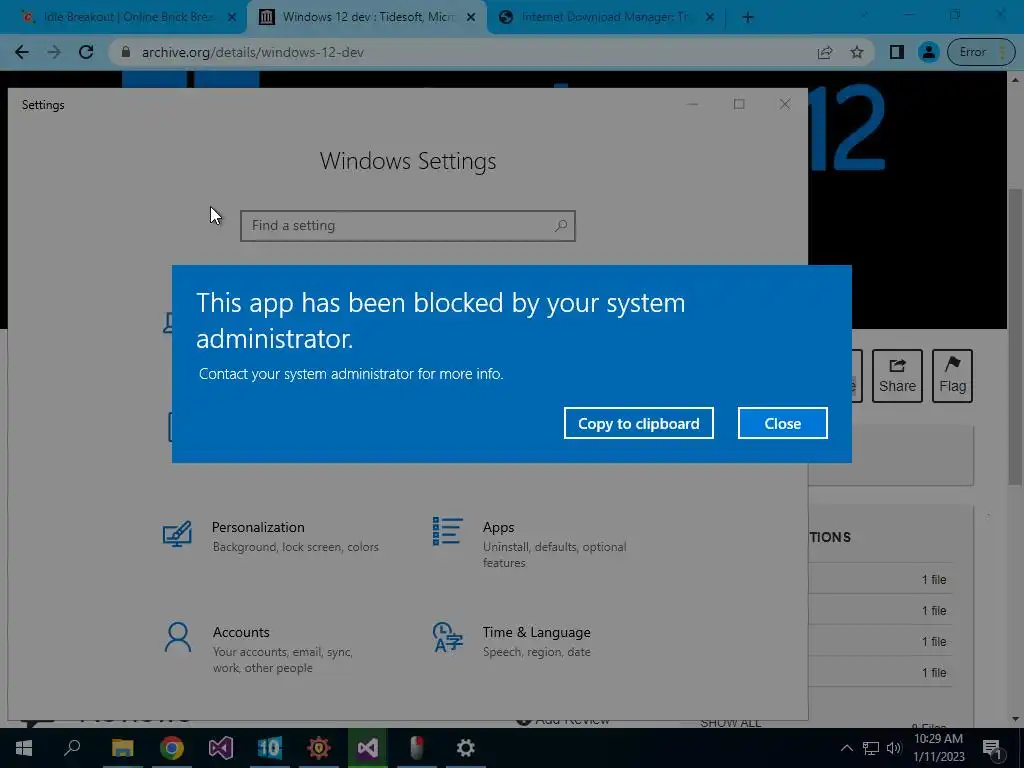
Task: Open purple Visual Studio from the taskbar
Action: (221, 748)
